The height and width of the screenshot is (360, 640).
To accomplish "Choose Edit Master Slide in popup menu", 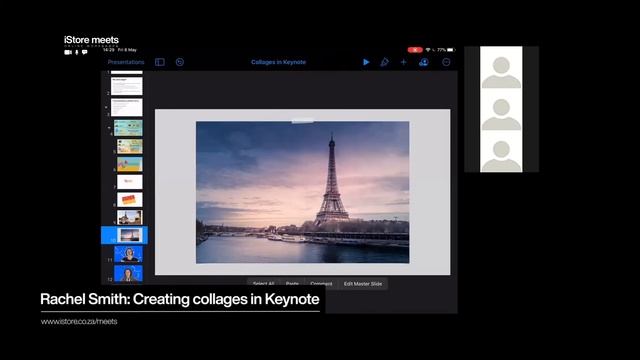I will pos(363,284).
